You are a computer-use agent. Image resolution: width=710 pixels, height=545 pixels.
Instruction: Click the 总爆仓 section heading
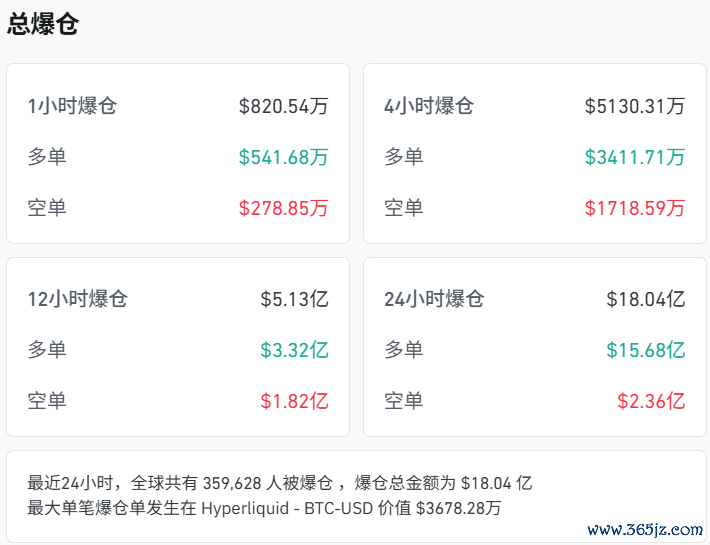(x=43, y=24)
